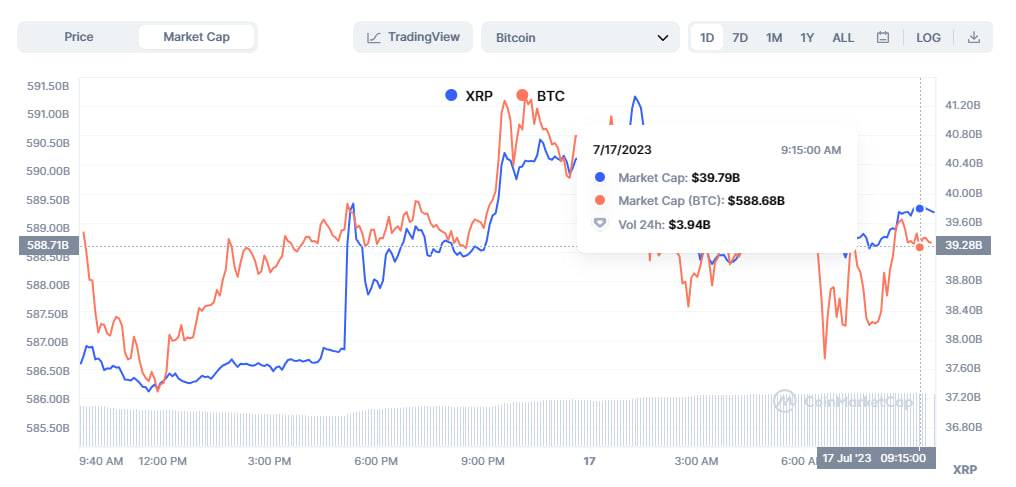This screenshot has width=1016, height=487.
Task: Click the download chart icon
Action: tap(973, 38)
